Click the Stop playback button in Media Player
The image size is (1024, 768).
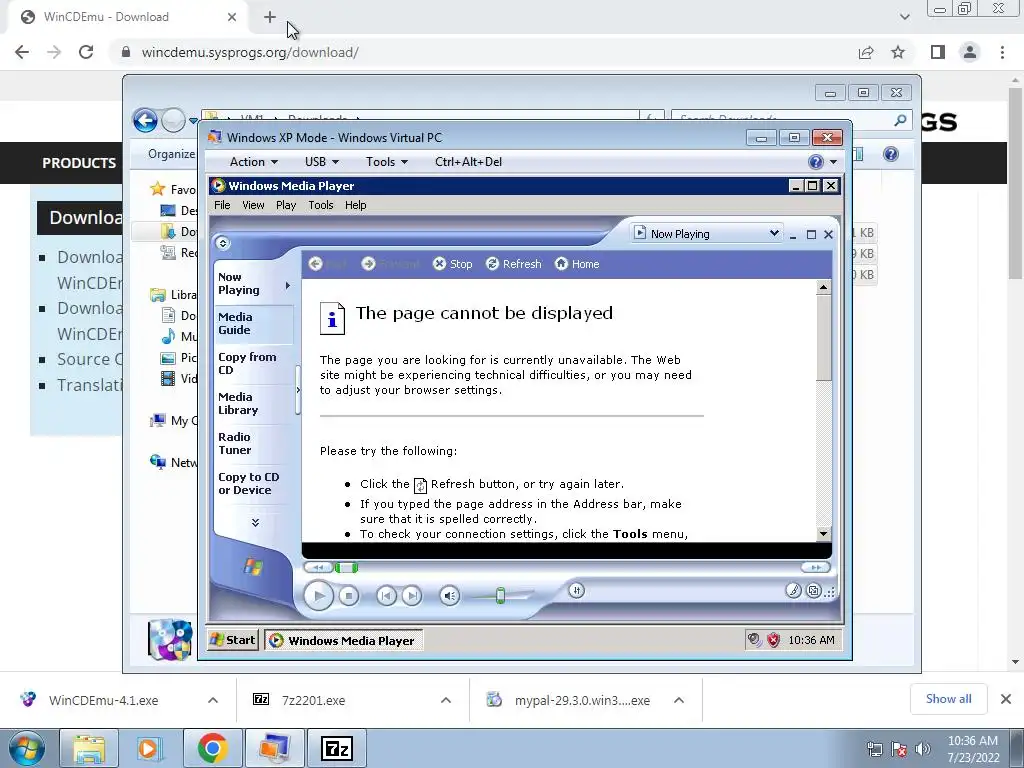pos(349,596)
